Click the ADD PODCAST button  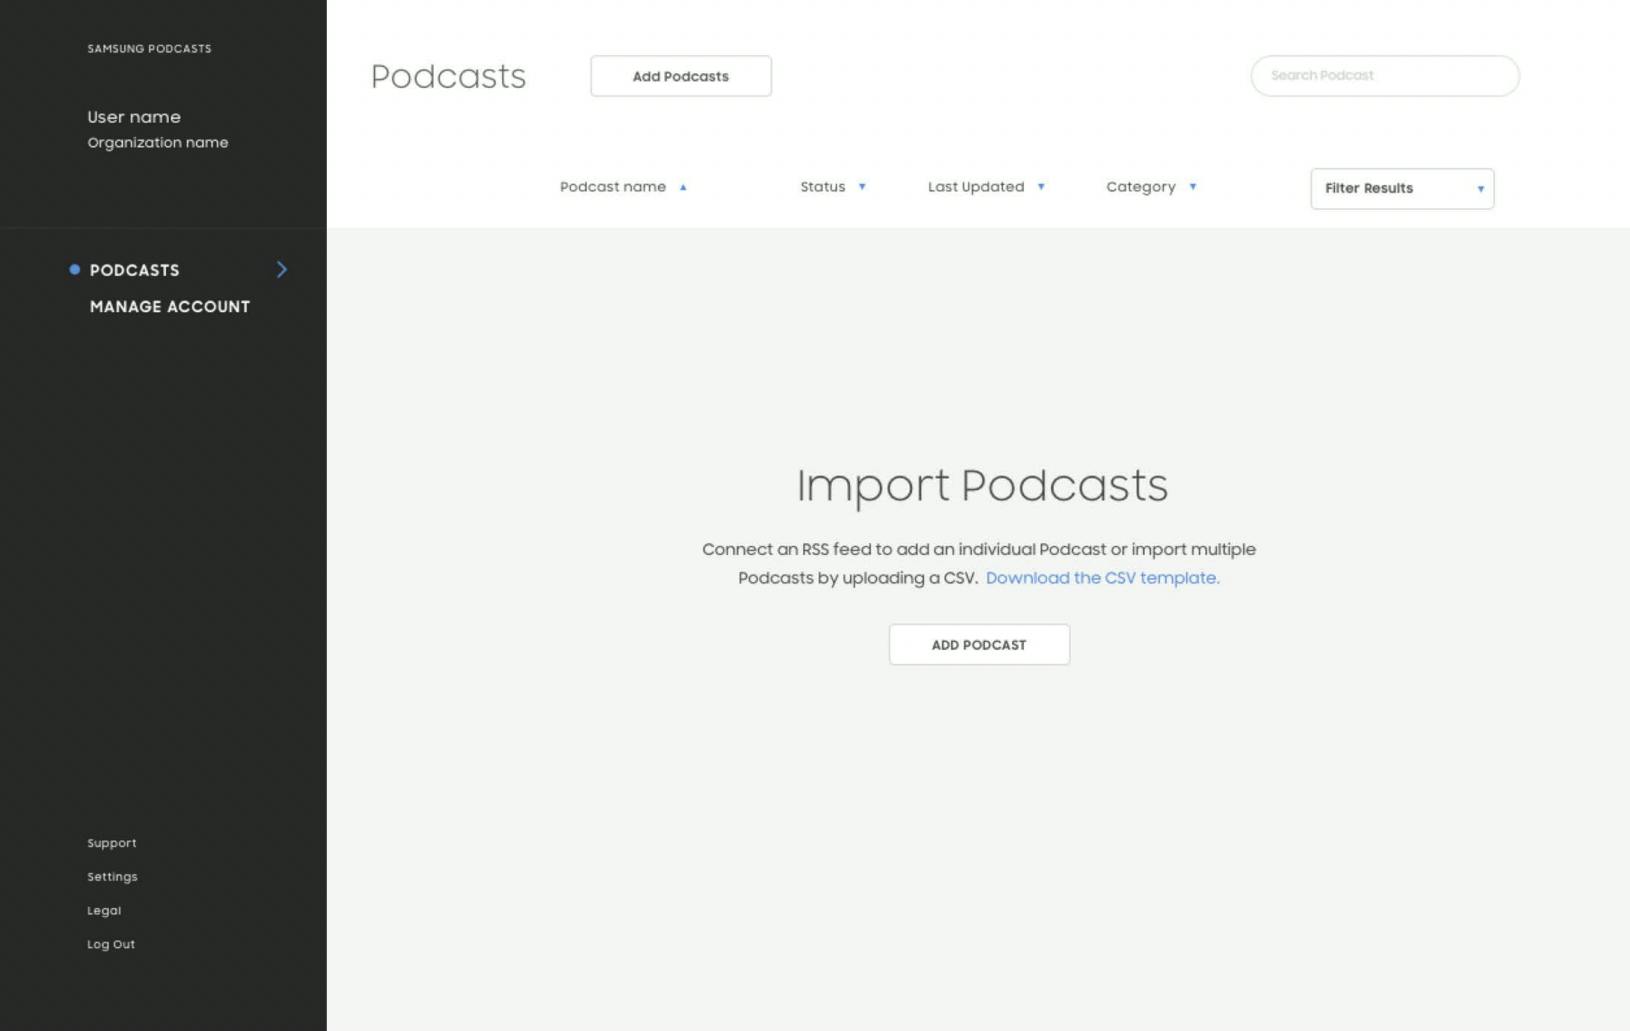(978, 644)
